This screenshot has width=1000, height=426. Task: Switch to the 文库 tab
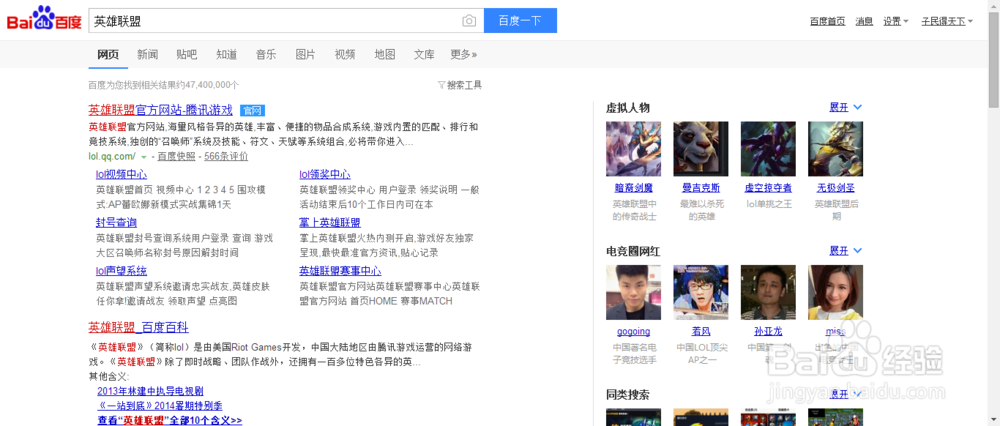coord(424,54)
